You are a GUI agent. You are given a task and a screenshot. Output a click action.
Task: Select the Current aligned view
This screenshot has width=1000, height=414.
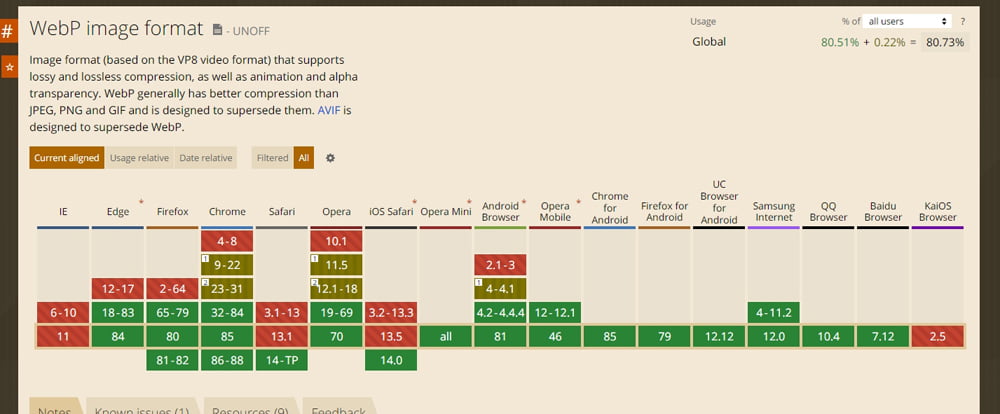(x=66, y=158)
